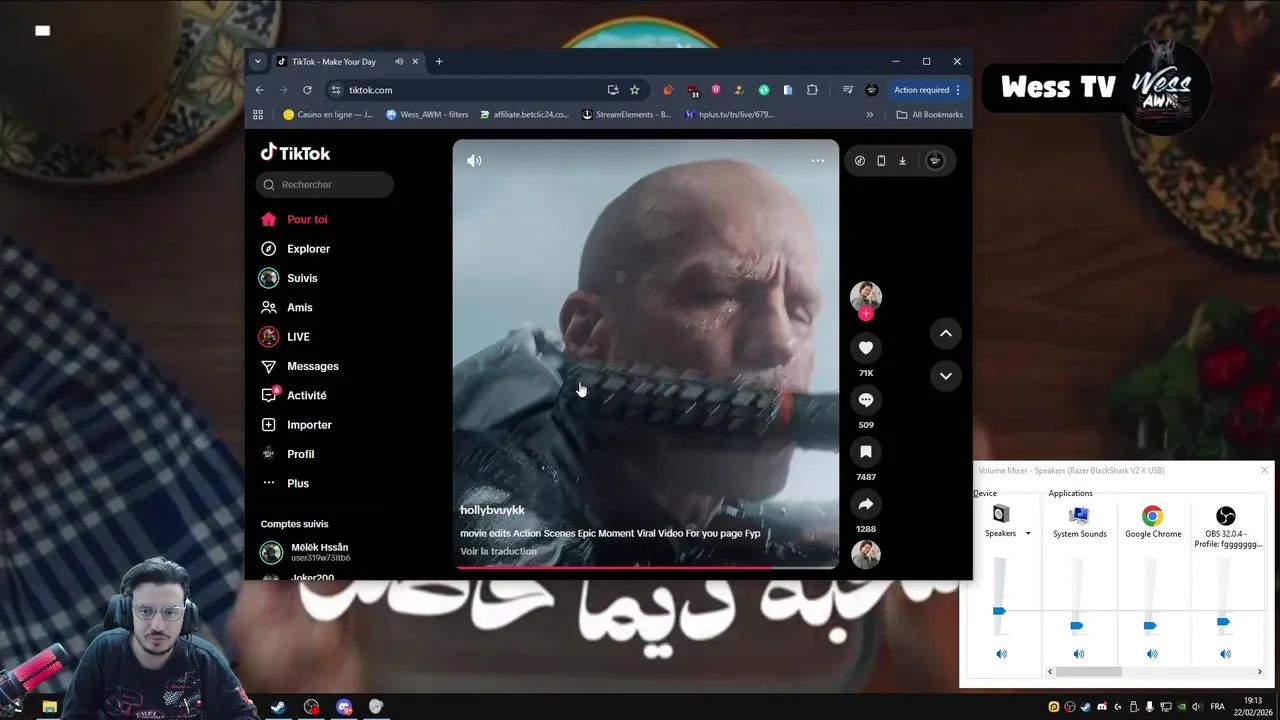The height and width of the screenshot is (720, 1280).
Task: Open StreamElements bookmark
Action: [626, 115]
